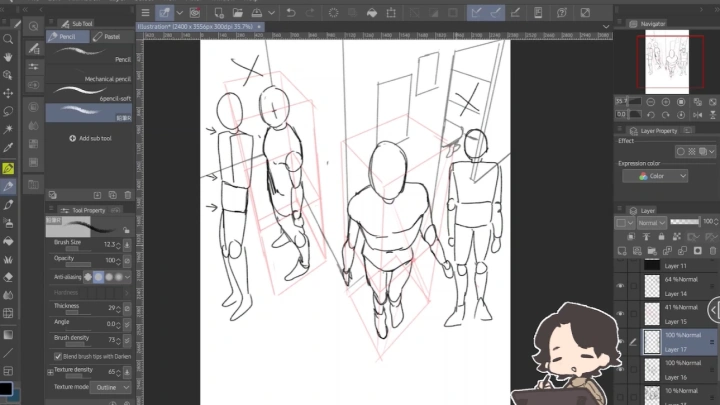Viewport: 720px width, 405px height.
Task: Expand the Texture density plus expander
Action: tap(50, 372)
